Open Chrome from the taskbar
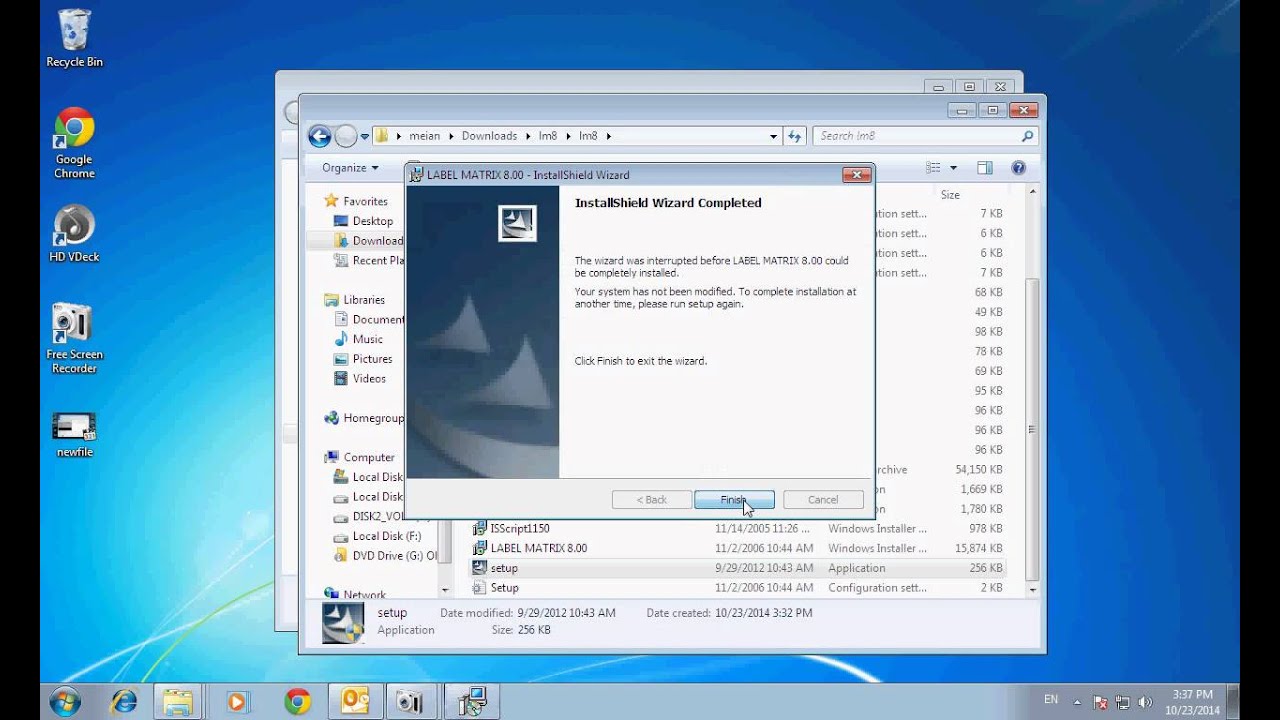The image size is (1280, 720). click(296, 702)
